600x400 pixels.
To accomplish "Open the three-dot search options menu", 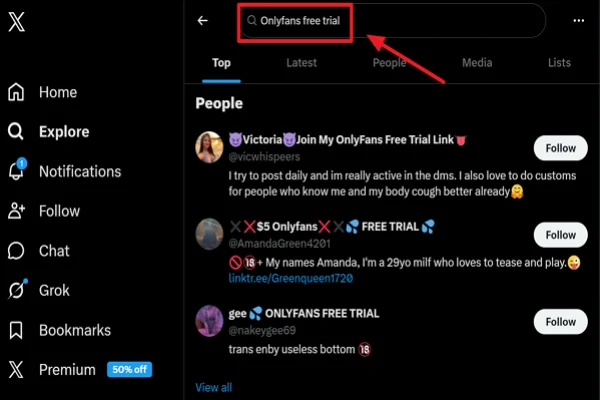I will tap(578, 20).
